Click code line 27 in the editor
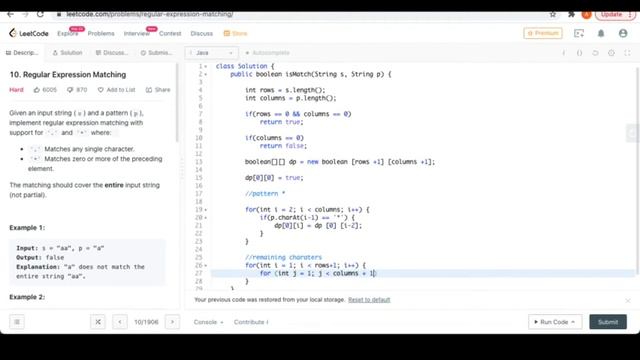 (423, 273)
